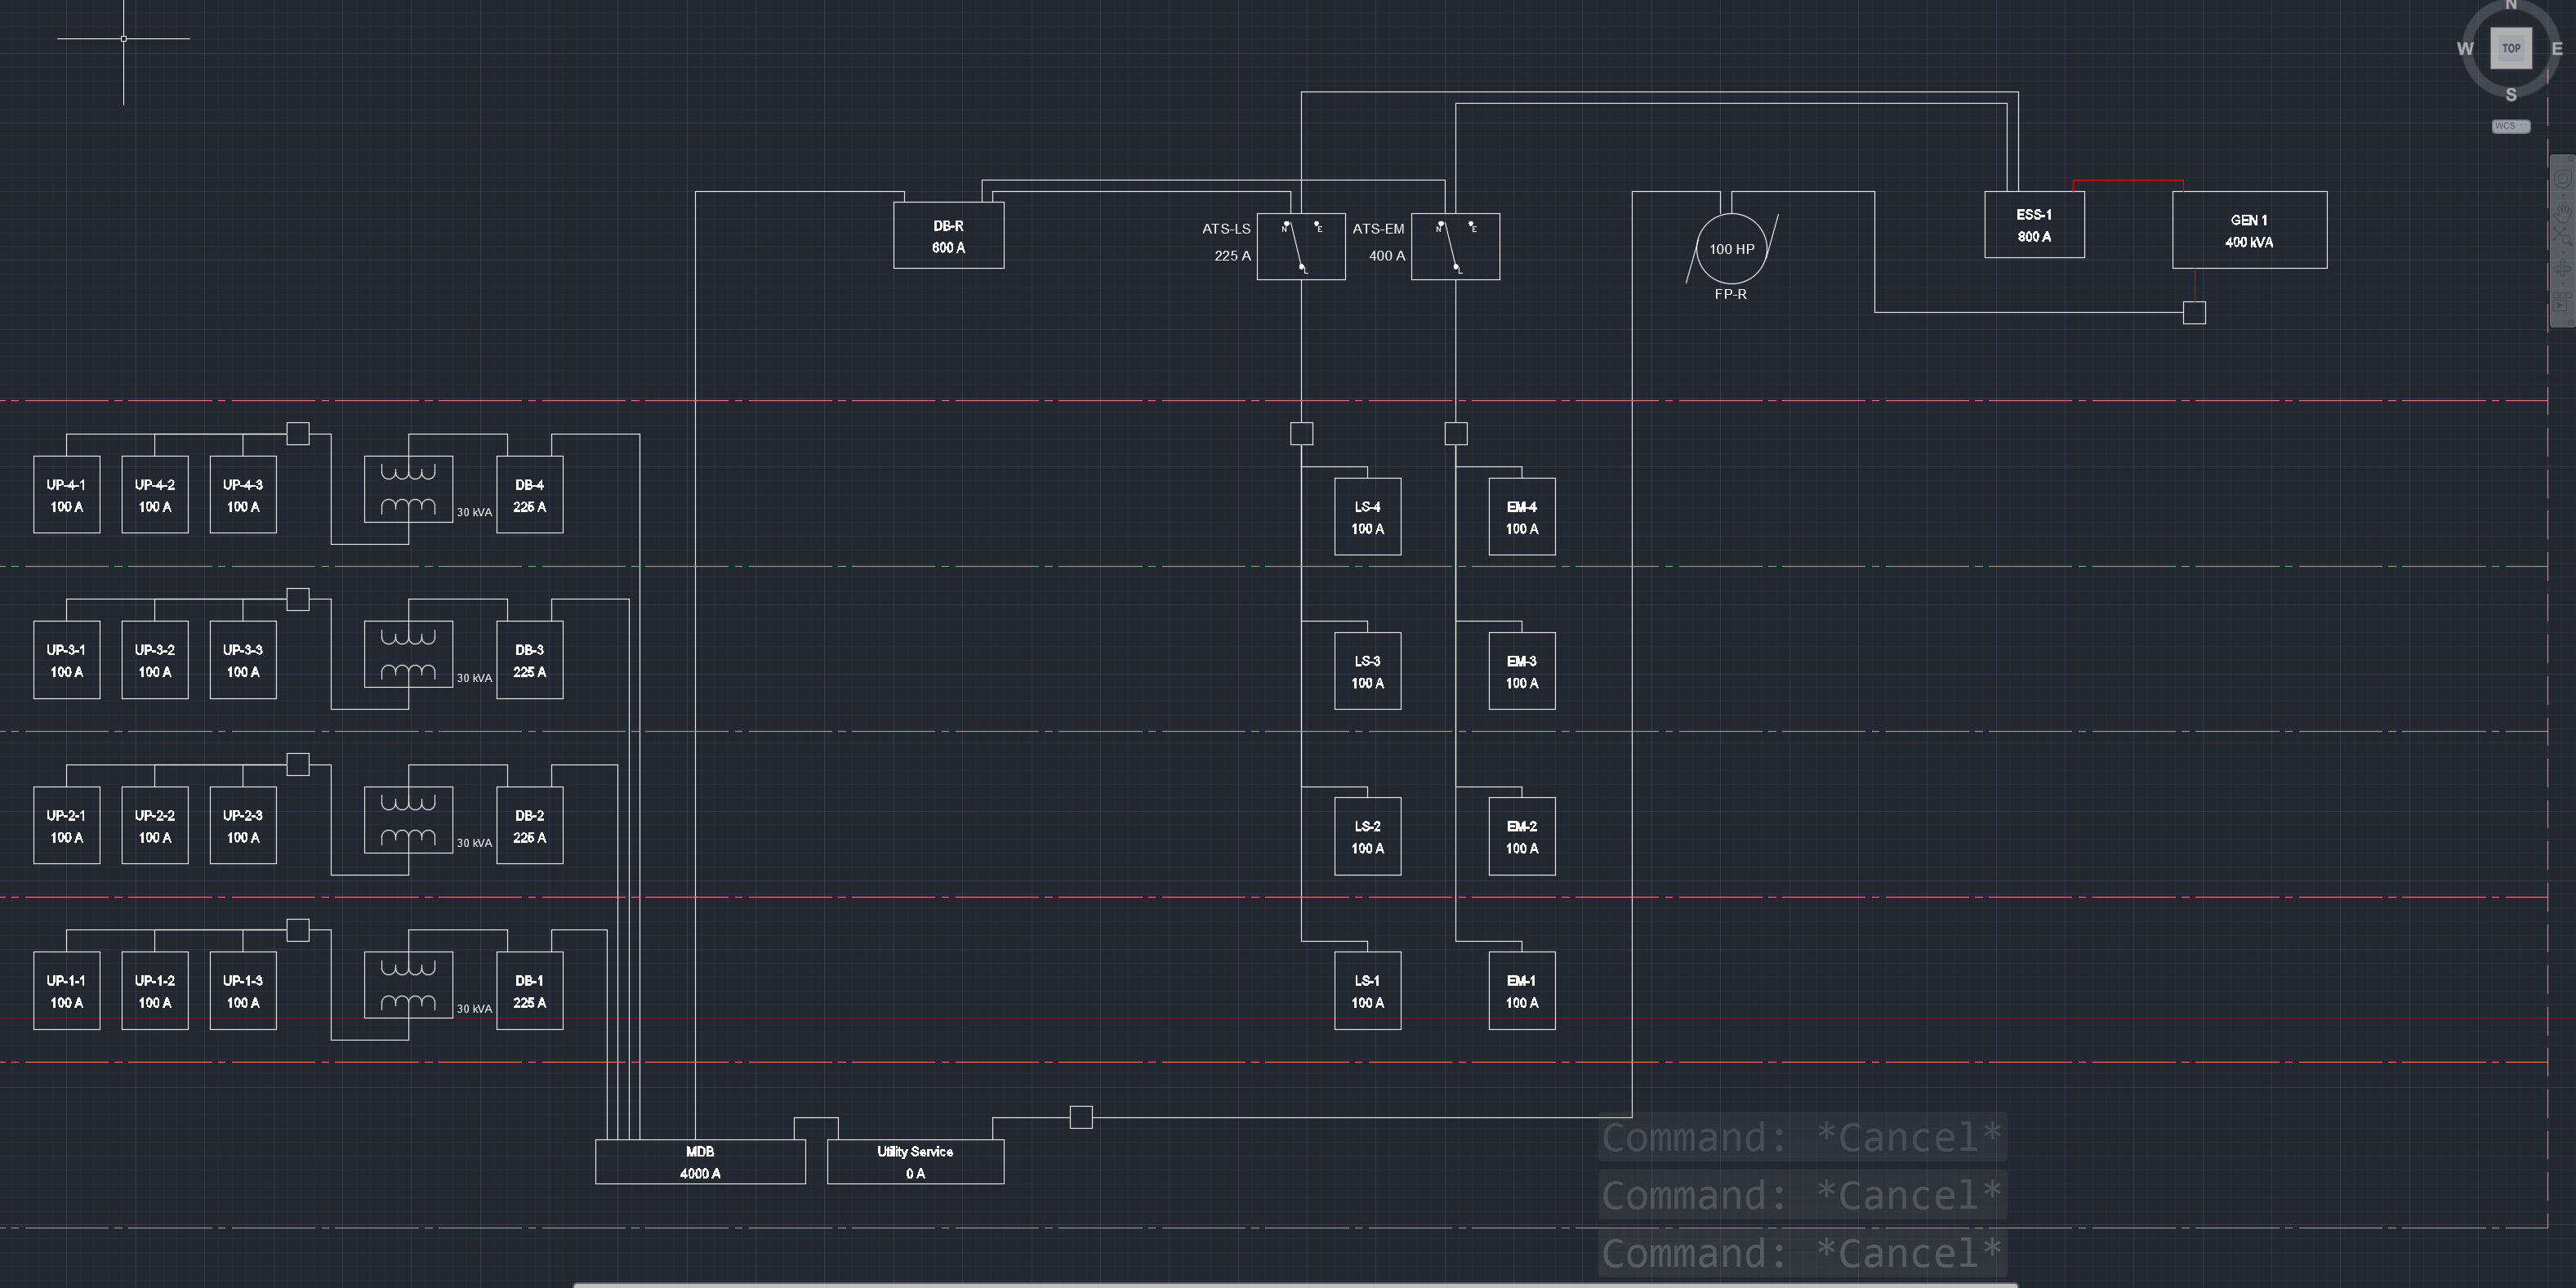Viewport: 2576px width, 1288px height.
Task: Select the junction box above LS-4
Action: click(x=1301, y=433)
